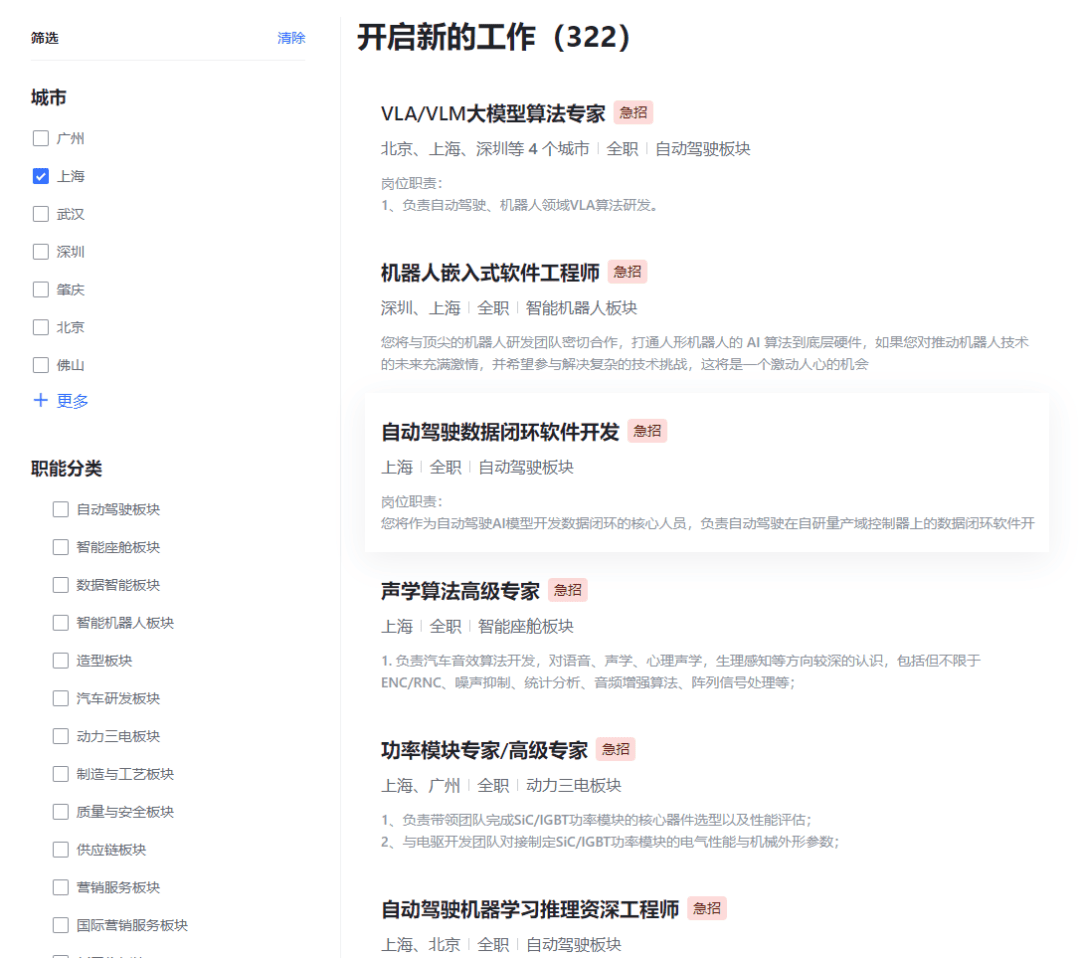Check the 佛山 city checkbox

click(41, 365)
